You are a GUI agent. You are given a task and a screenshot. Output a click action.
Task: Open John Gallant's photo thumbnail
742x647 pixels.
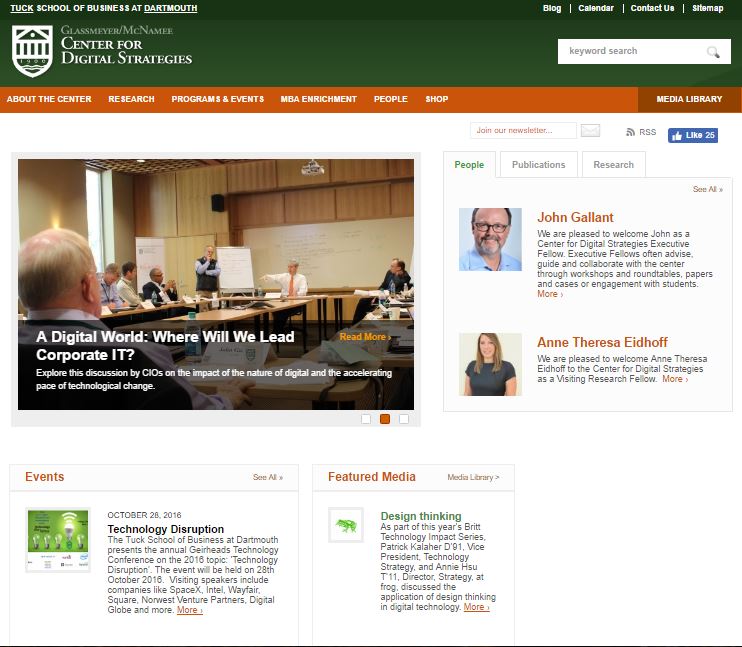point(490,239)
